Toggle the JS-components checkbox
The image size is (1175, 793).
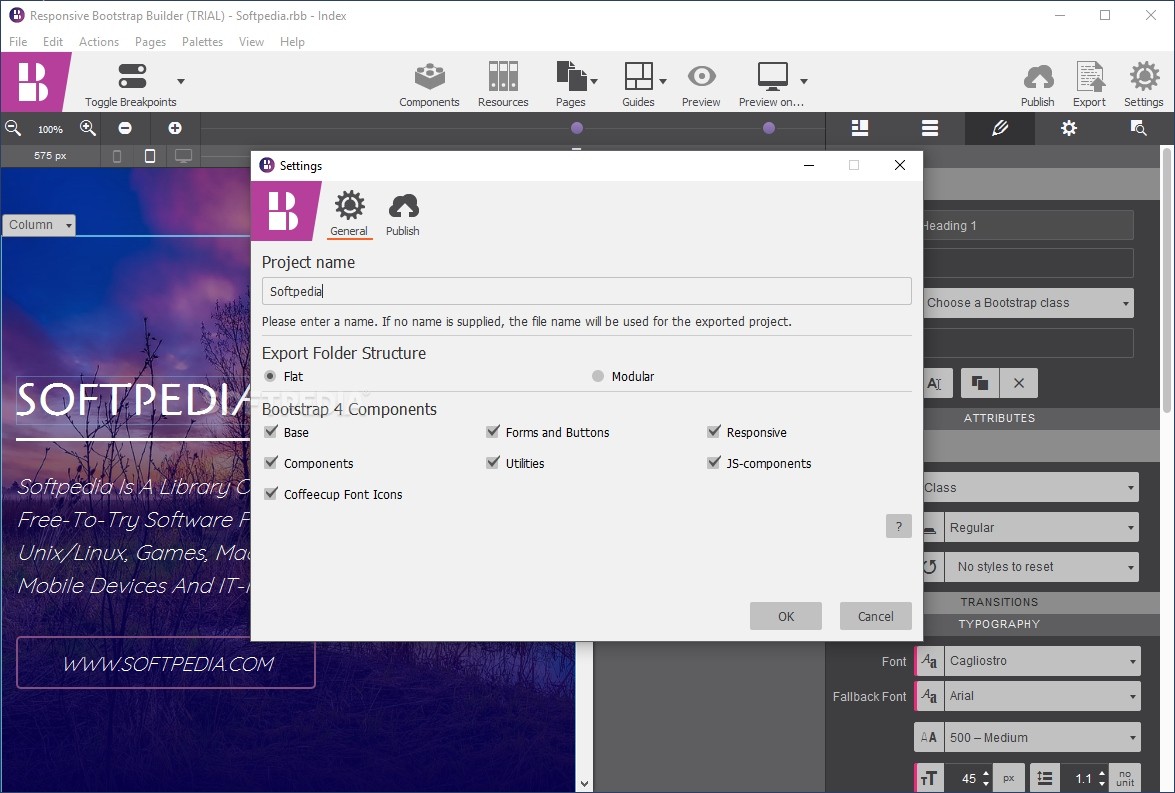713,462
